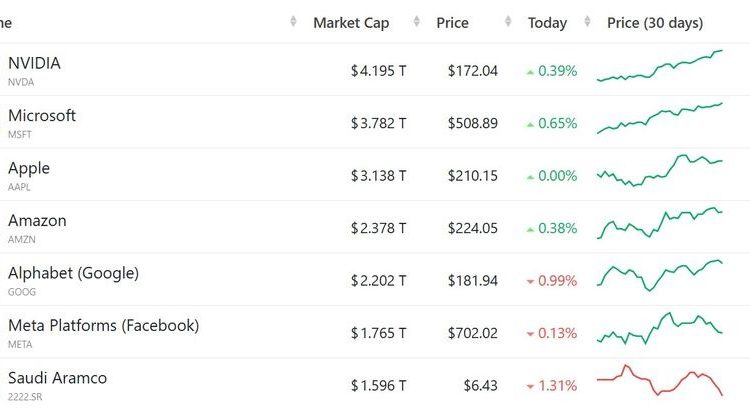The height and width of the screenshot is (410, 750).
Task: Click Alphabet's red down arrow indicator
Action: coord(530,282)
